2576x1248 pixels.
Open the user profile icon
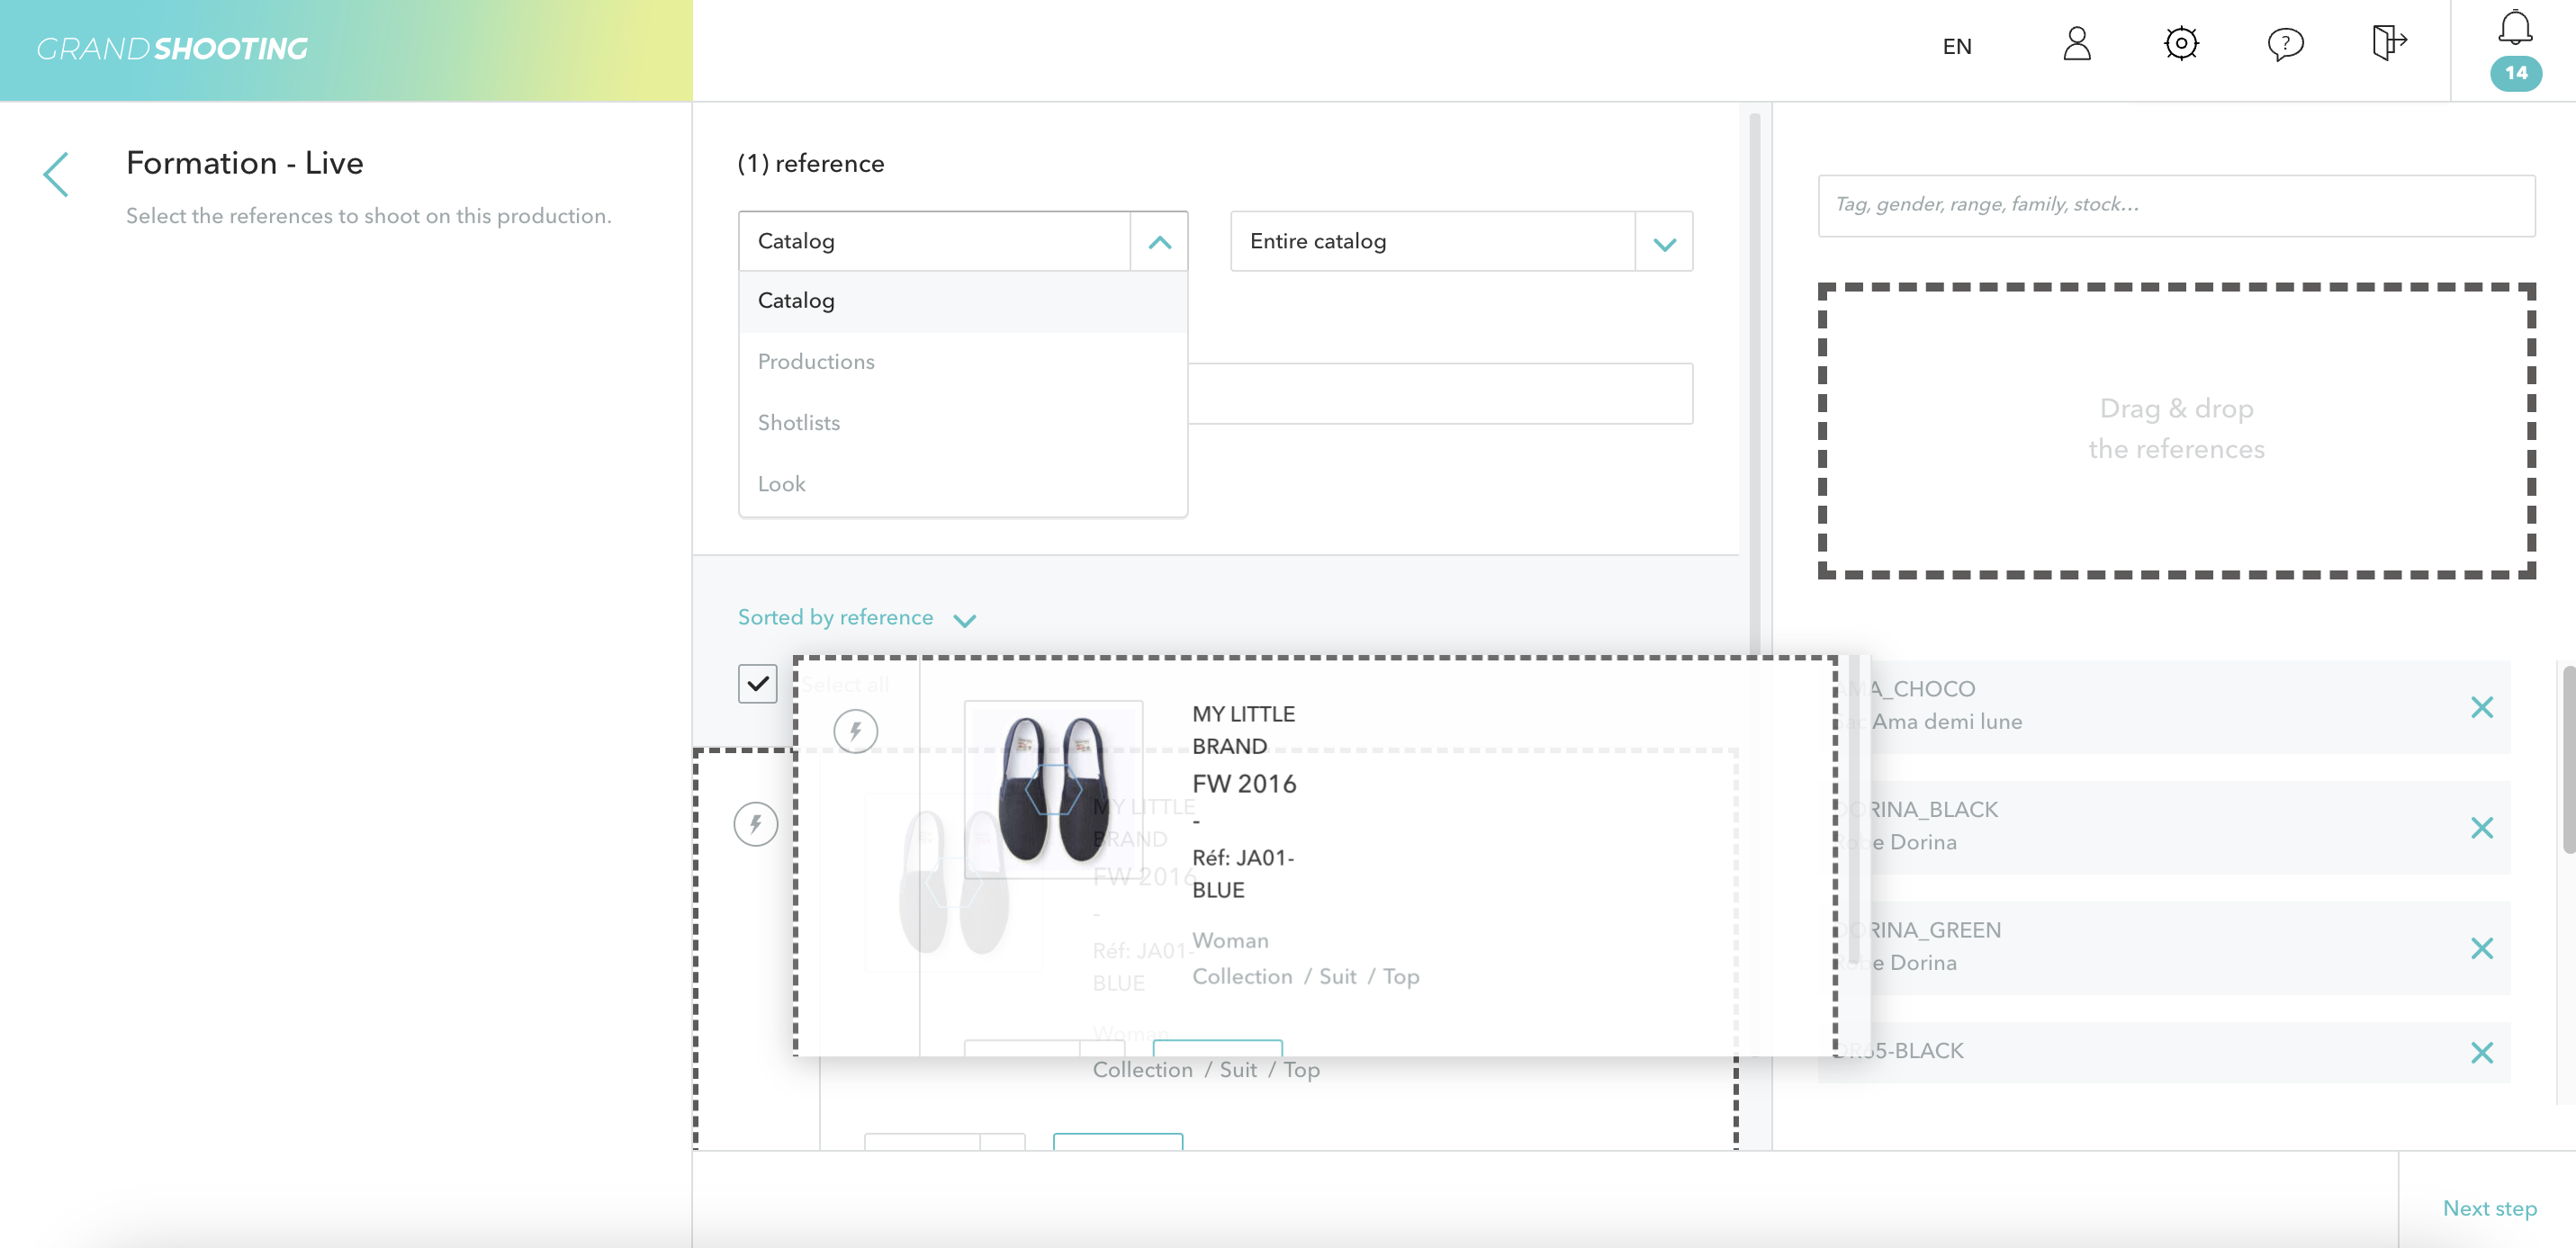[x=2076, y=44]
